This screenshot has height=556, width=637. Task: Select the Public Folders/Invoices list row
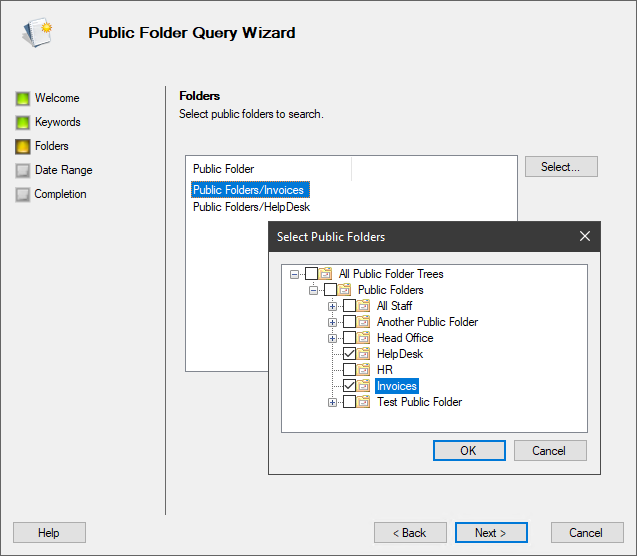250,190
